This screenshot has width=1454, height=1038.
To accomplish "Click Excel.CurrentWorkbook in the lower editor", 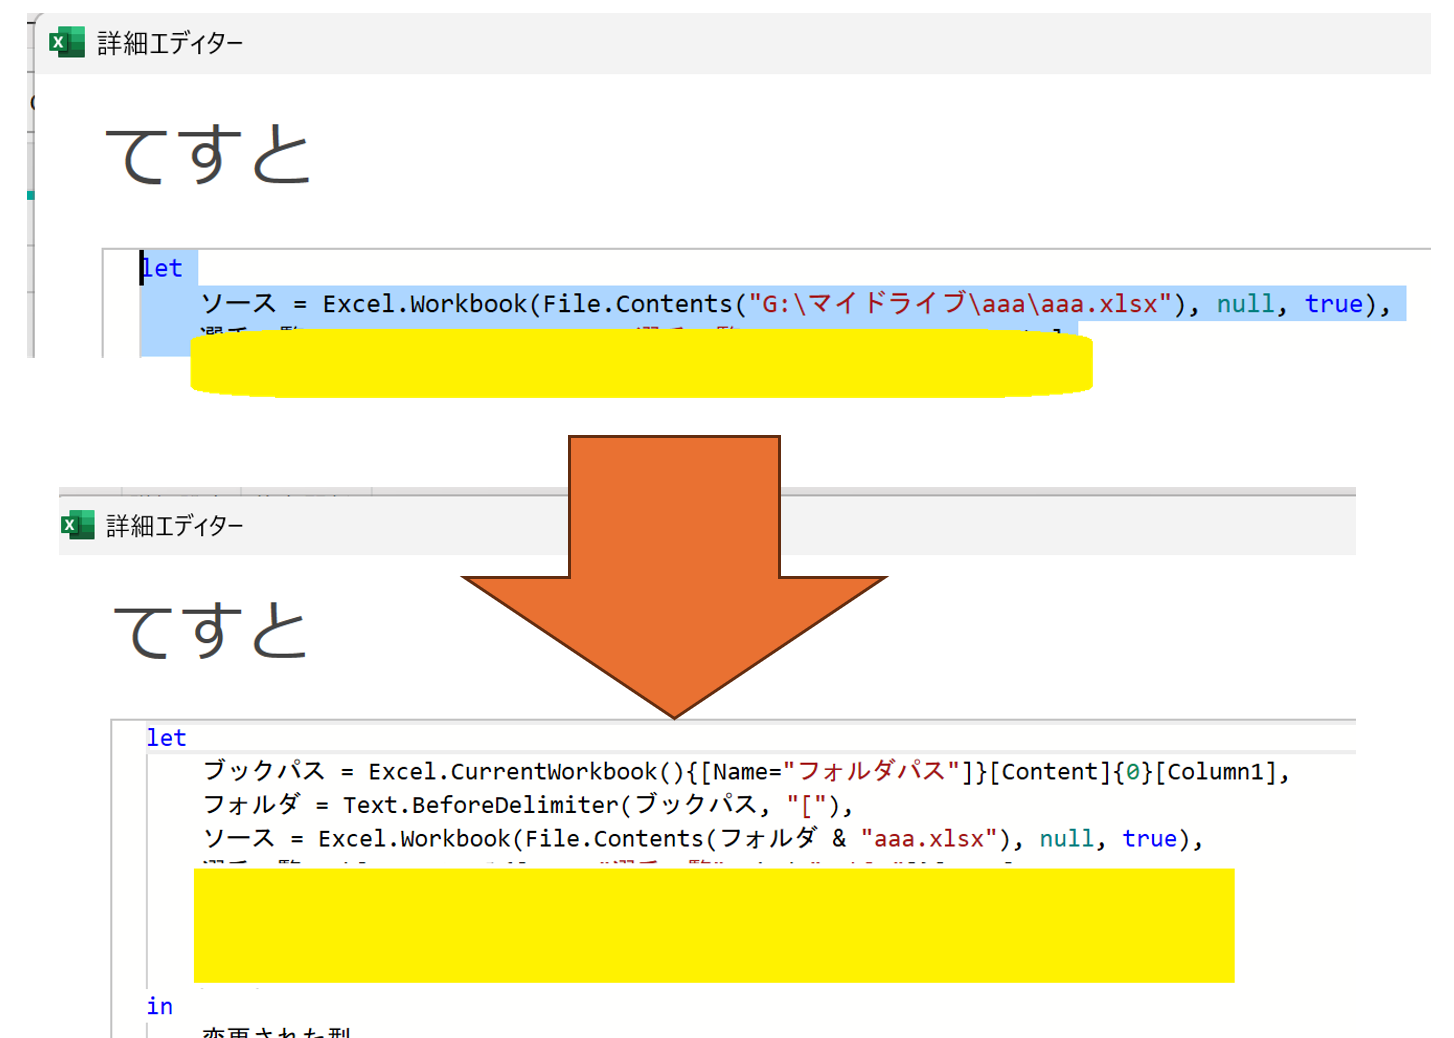I will 512,772.
